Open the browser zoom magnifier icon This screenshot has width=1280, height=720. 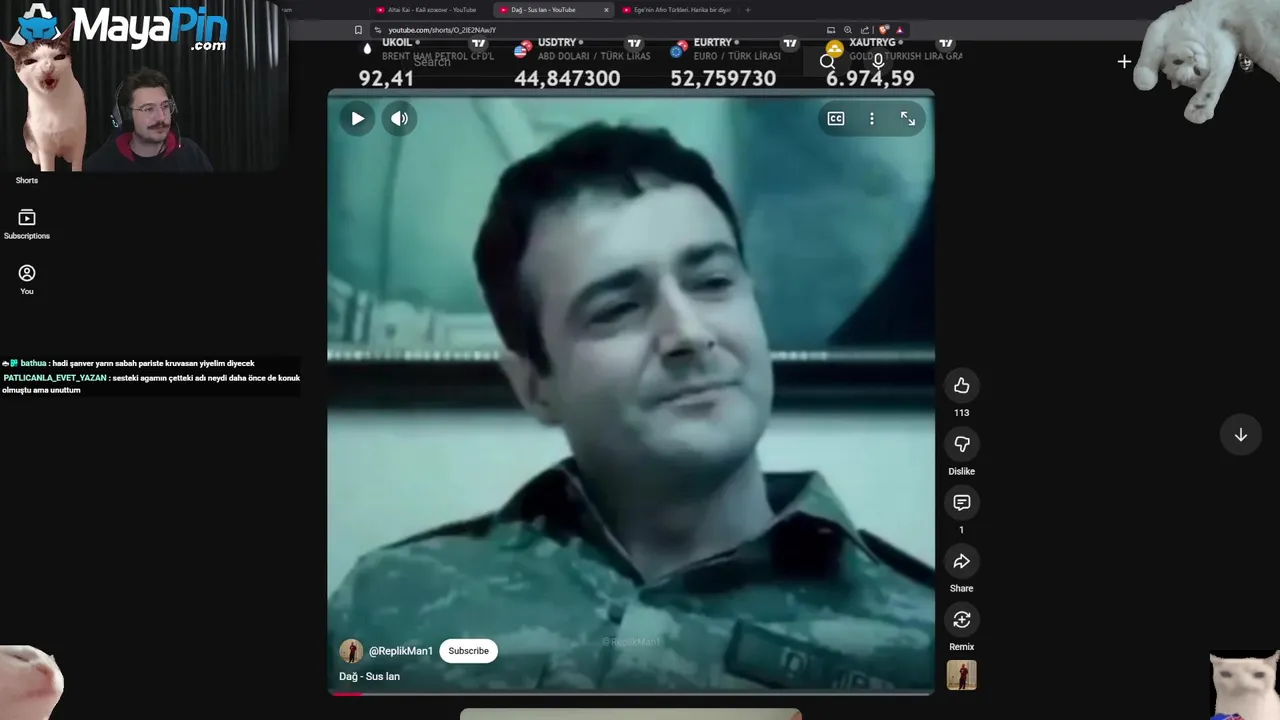click(848, 30)
